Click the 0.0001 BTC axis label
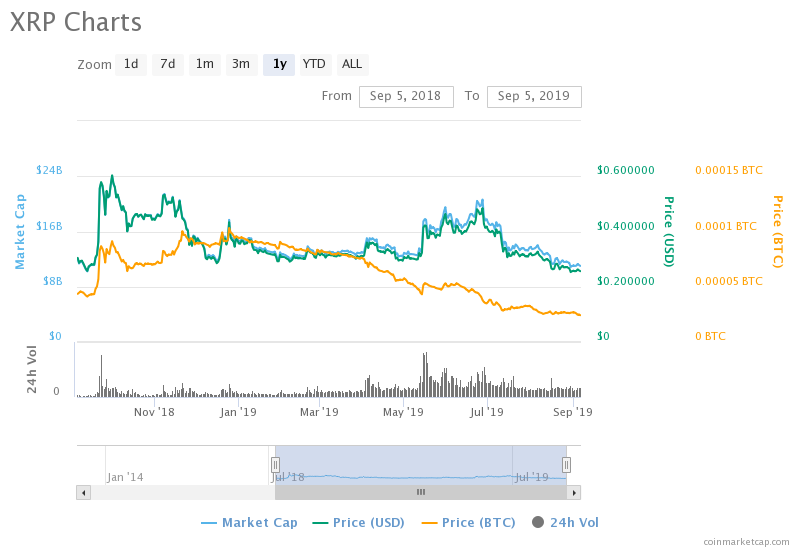The height and width of the screenshot is (550, 800). pos(726,226)
